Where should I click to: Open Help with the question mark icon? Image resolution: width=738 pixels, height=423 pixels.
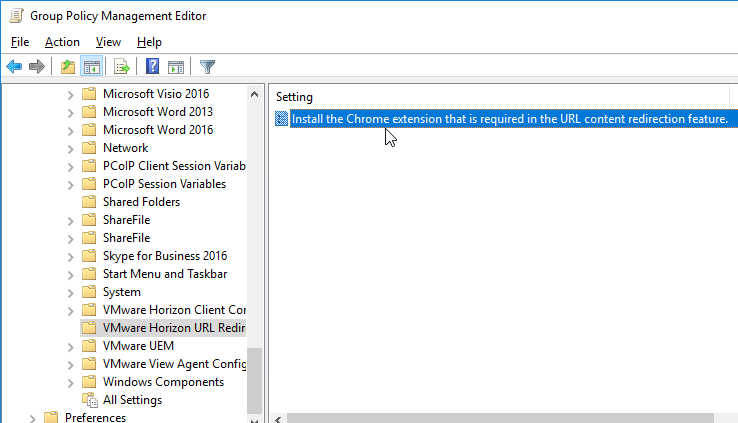tap(152, 66)
